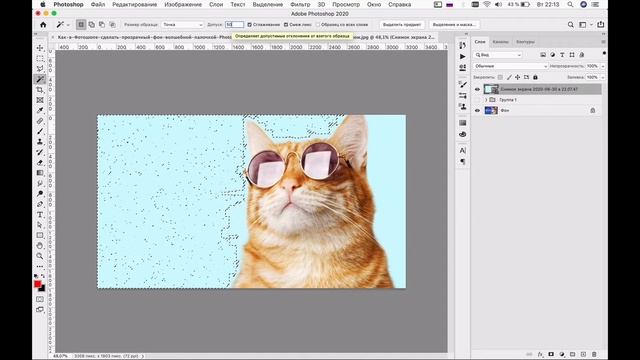Filter layers by text type
640x360 pixels.
coord(562,55)
